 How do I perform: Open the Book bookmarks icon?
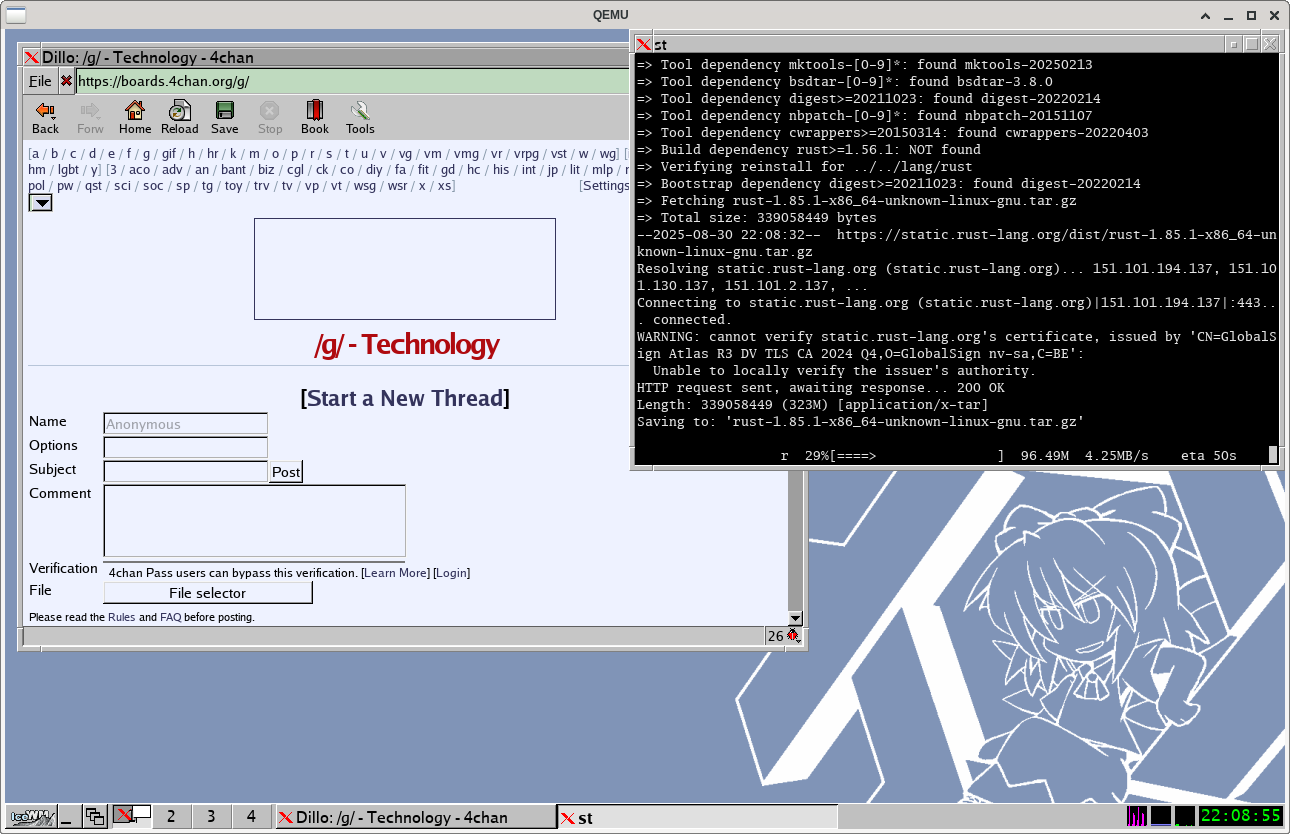tap(315, 117)
